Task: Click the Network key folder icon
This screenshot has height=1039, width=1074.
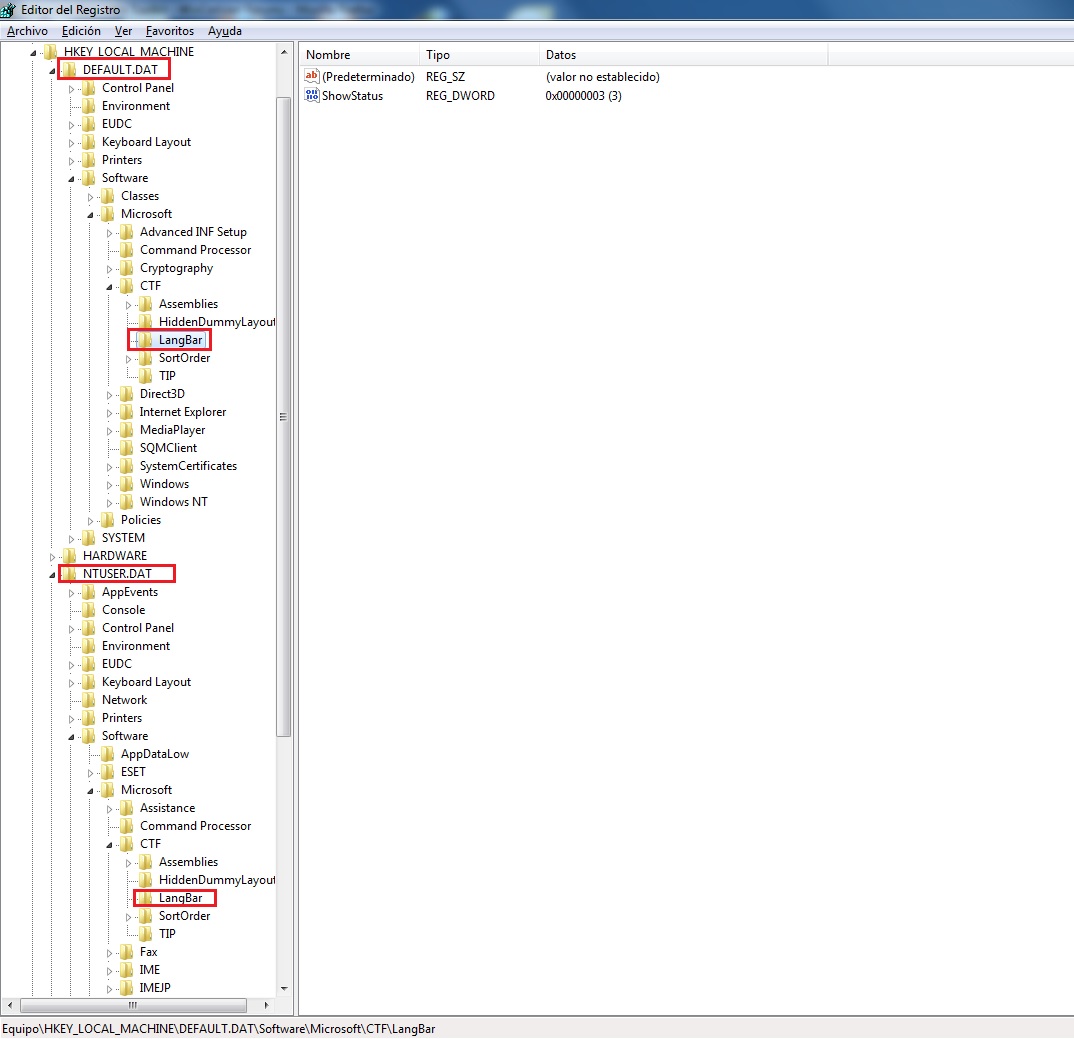Action: click(88, 700)
